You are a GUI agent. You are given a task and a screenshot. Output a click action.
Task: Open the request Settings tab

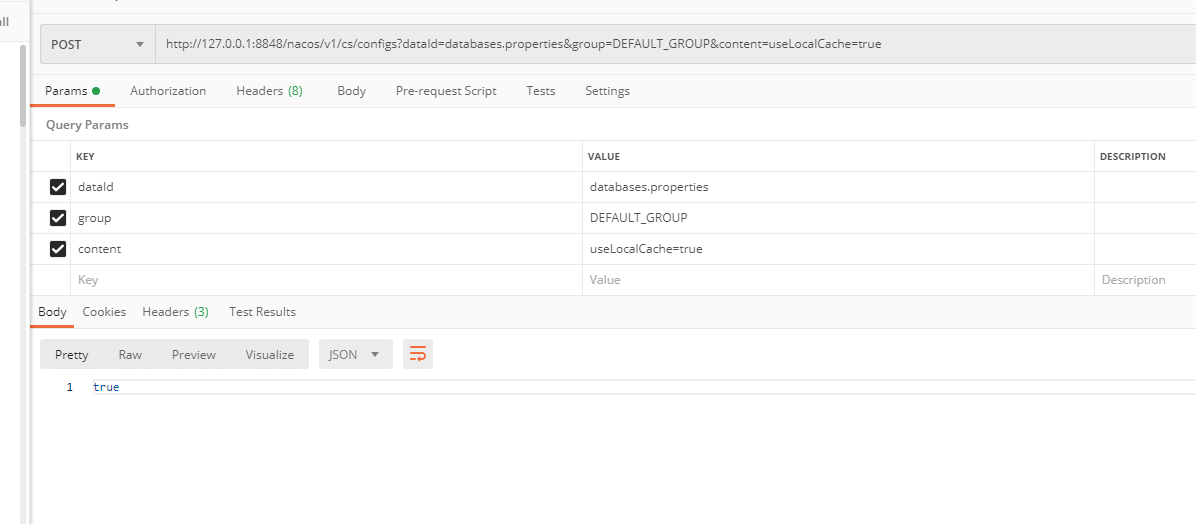(x=607, y=91)
